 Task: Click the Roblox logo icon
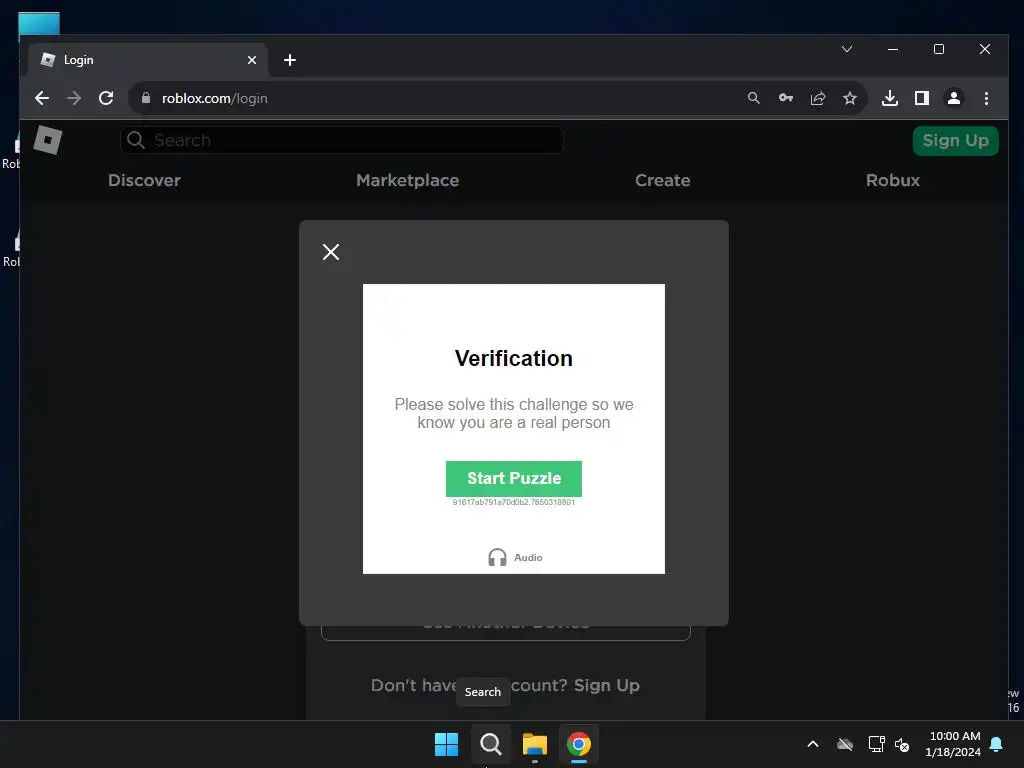tap(48, 140)
